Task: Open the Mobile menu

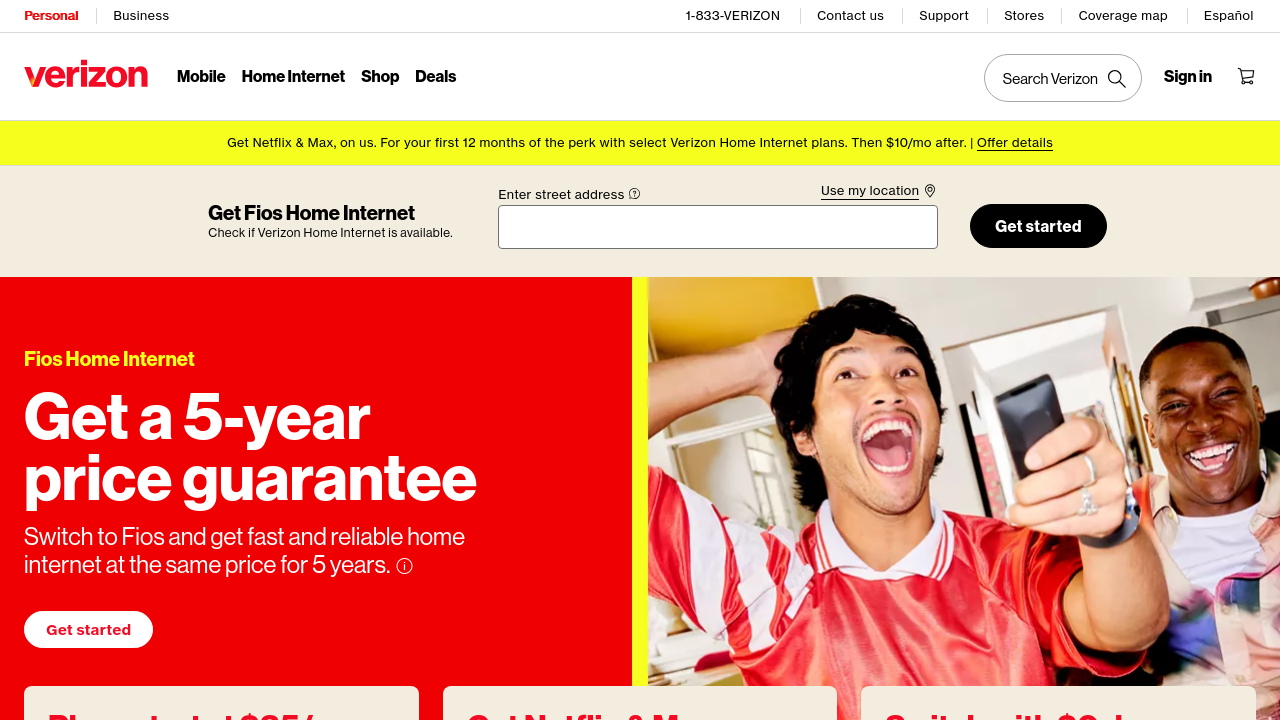Action: point(201,76)
